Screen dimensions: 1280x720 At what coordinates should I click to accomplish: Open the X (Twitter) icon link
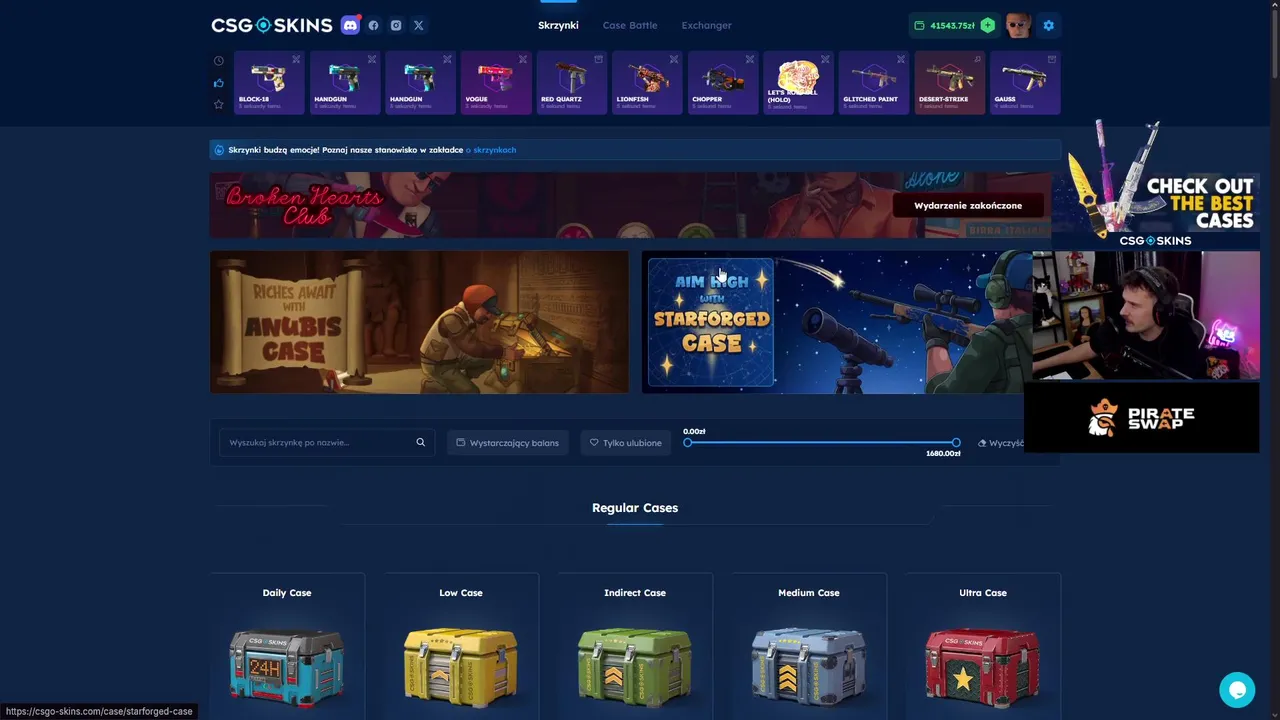pyautogui.click(x=418, y=25)
